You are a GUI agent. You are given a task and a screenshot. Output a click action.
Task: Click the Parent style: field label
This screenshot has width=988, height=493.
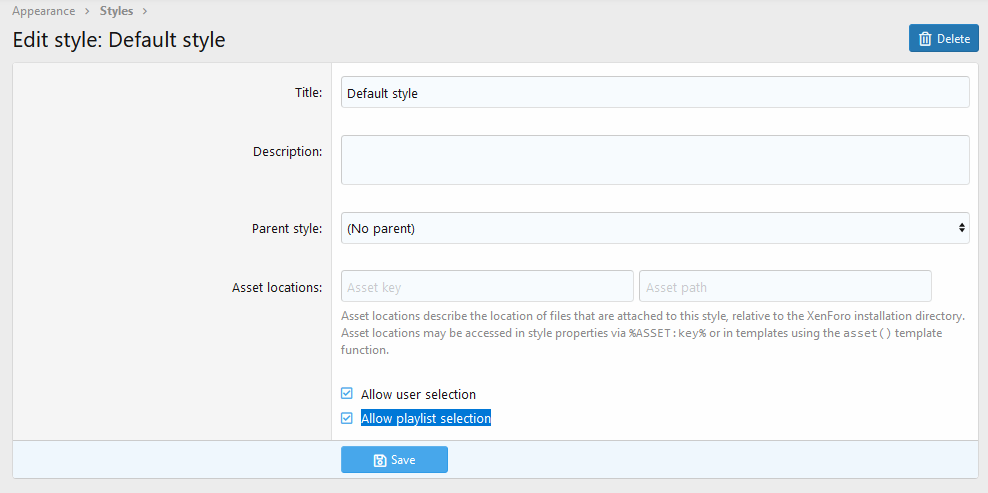coord(287,228)
